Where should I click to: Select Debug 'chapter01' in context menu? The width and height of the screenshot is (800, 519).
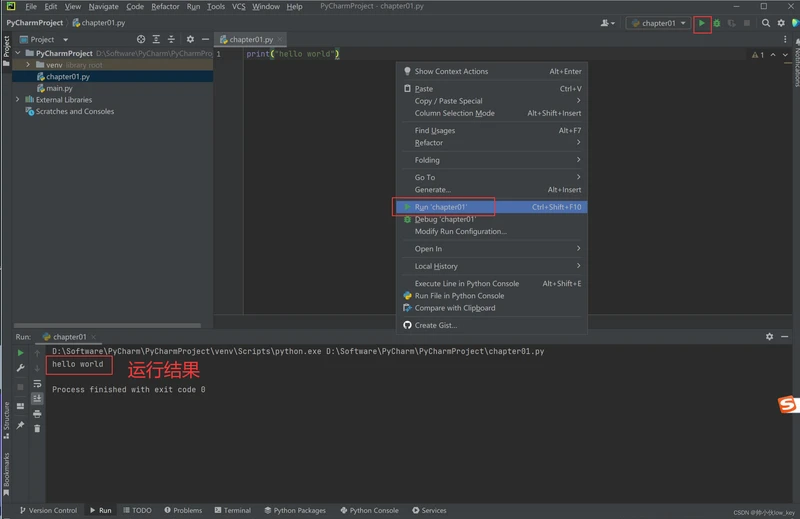492,219
